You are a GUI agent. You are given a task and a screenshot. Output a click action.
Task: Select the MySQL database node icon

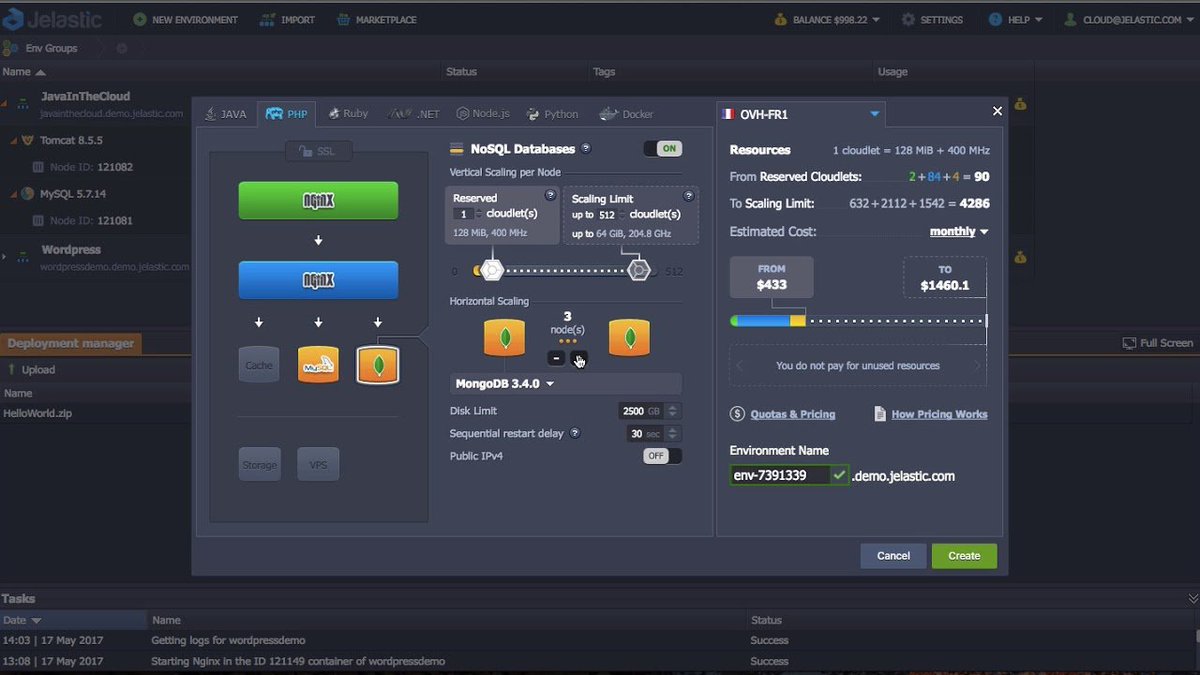tap(318, 365)
